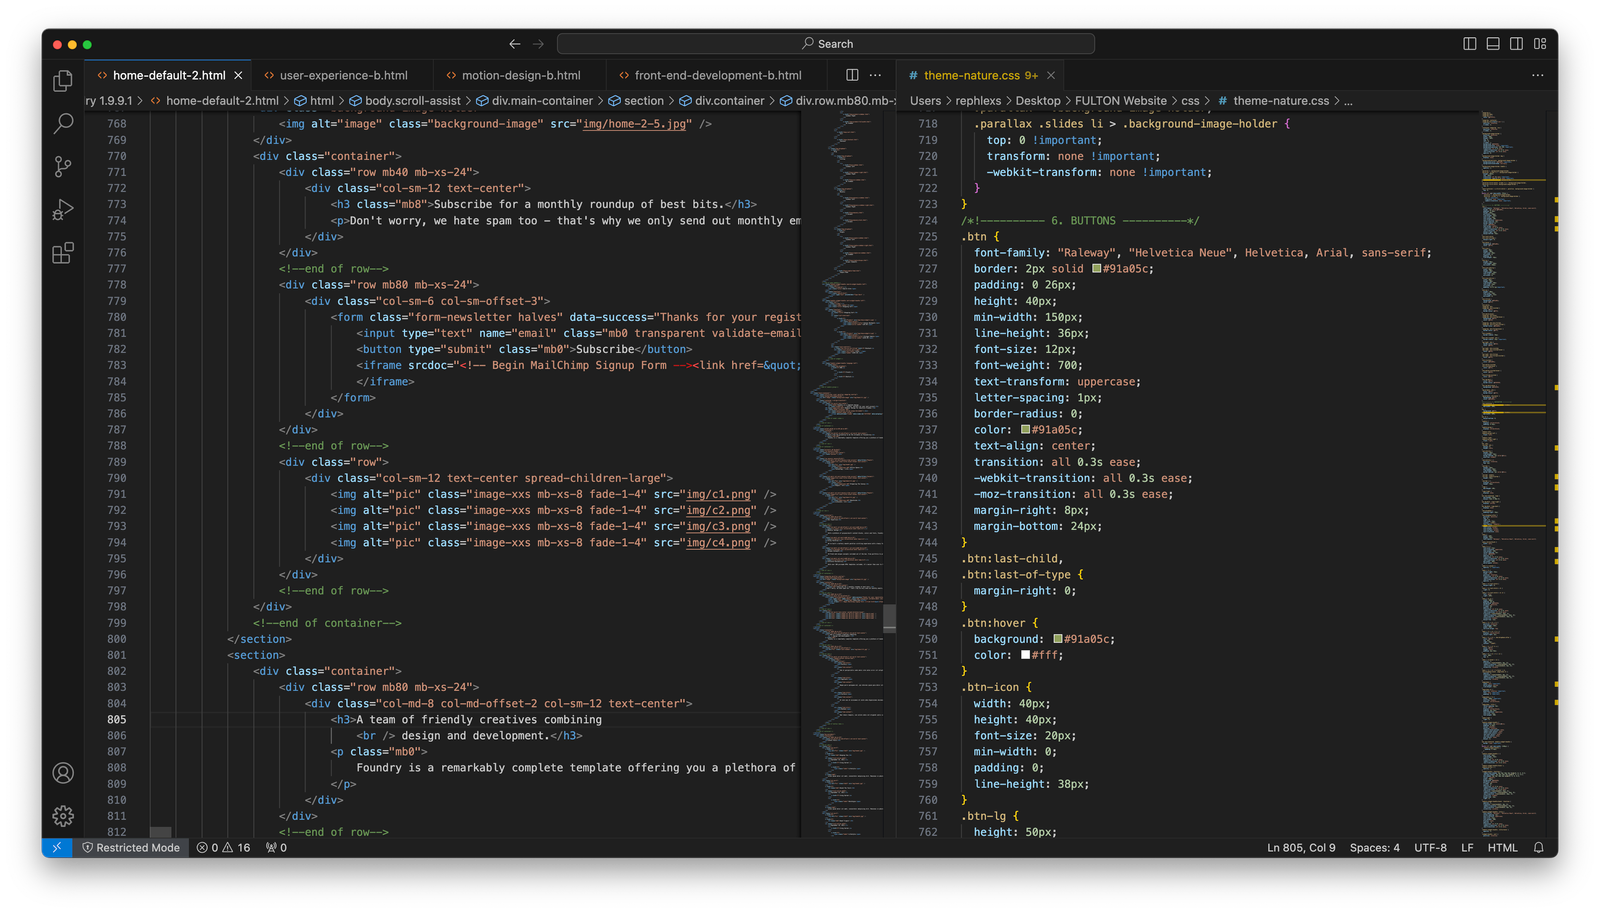1600x913 pixels.
Task: Click the ports forwarded indicator showing 0
Action: (x=276, y=847)
